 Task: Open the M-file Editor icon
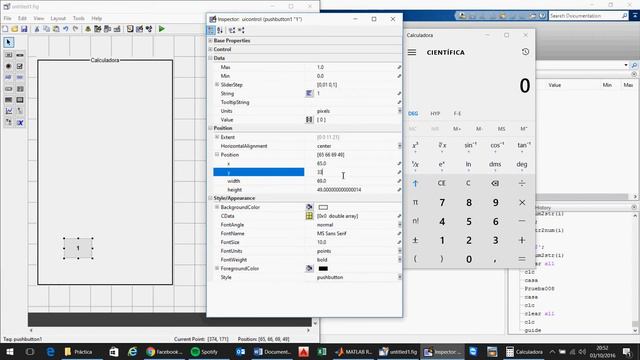click(130, 29)
